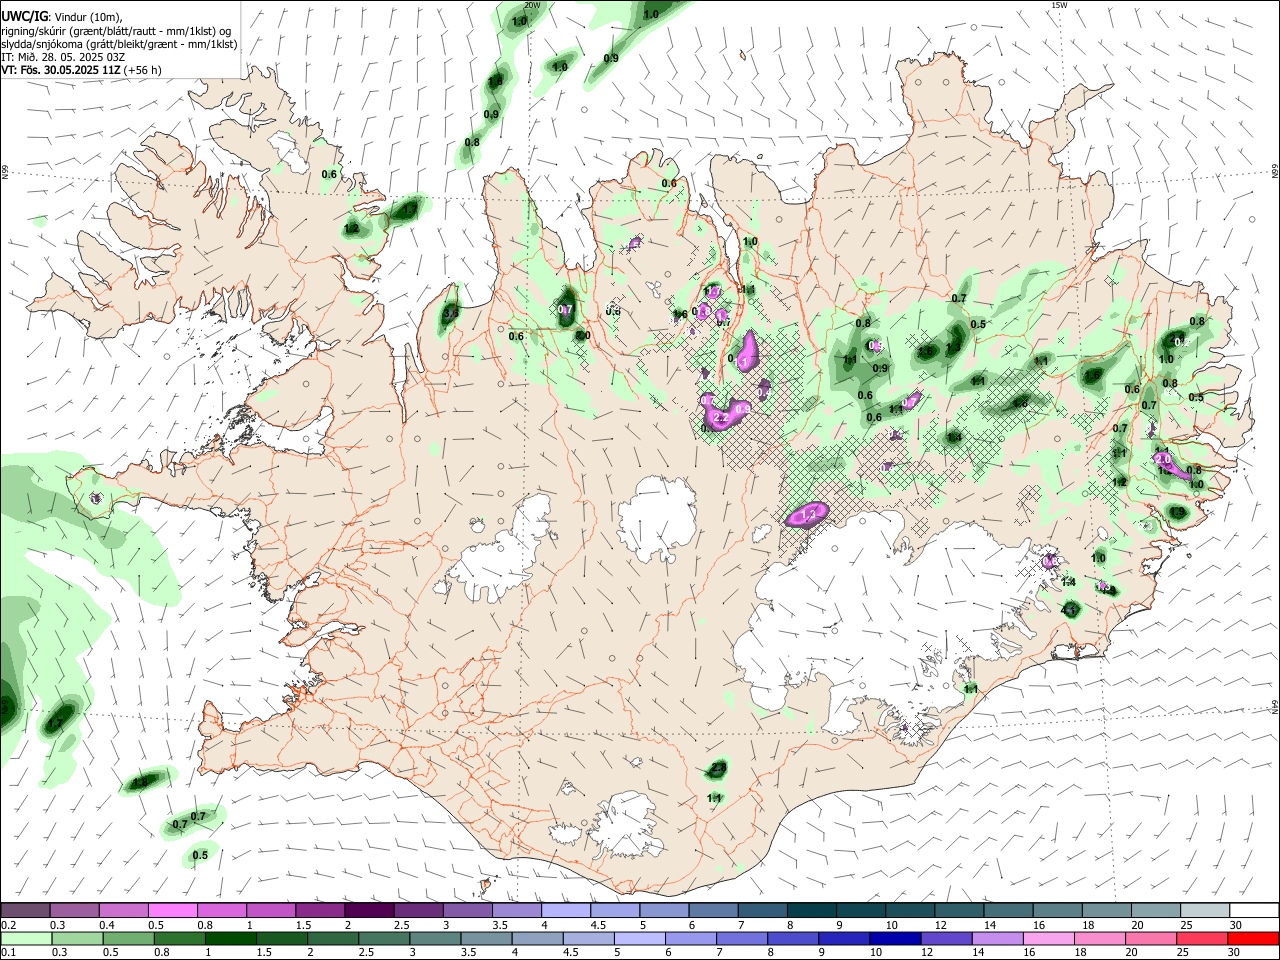This screenshot has height=960, width=1280.
Task: Click the 'VT: Fös. 30.05.2025 11Z (+56 h)' line
Action: pos(81,70)
